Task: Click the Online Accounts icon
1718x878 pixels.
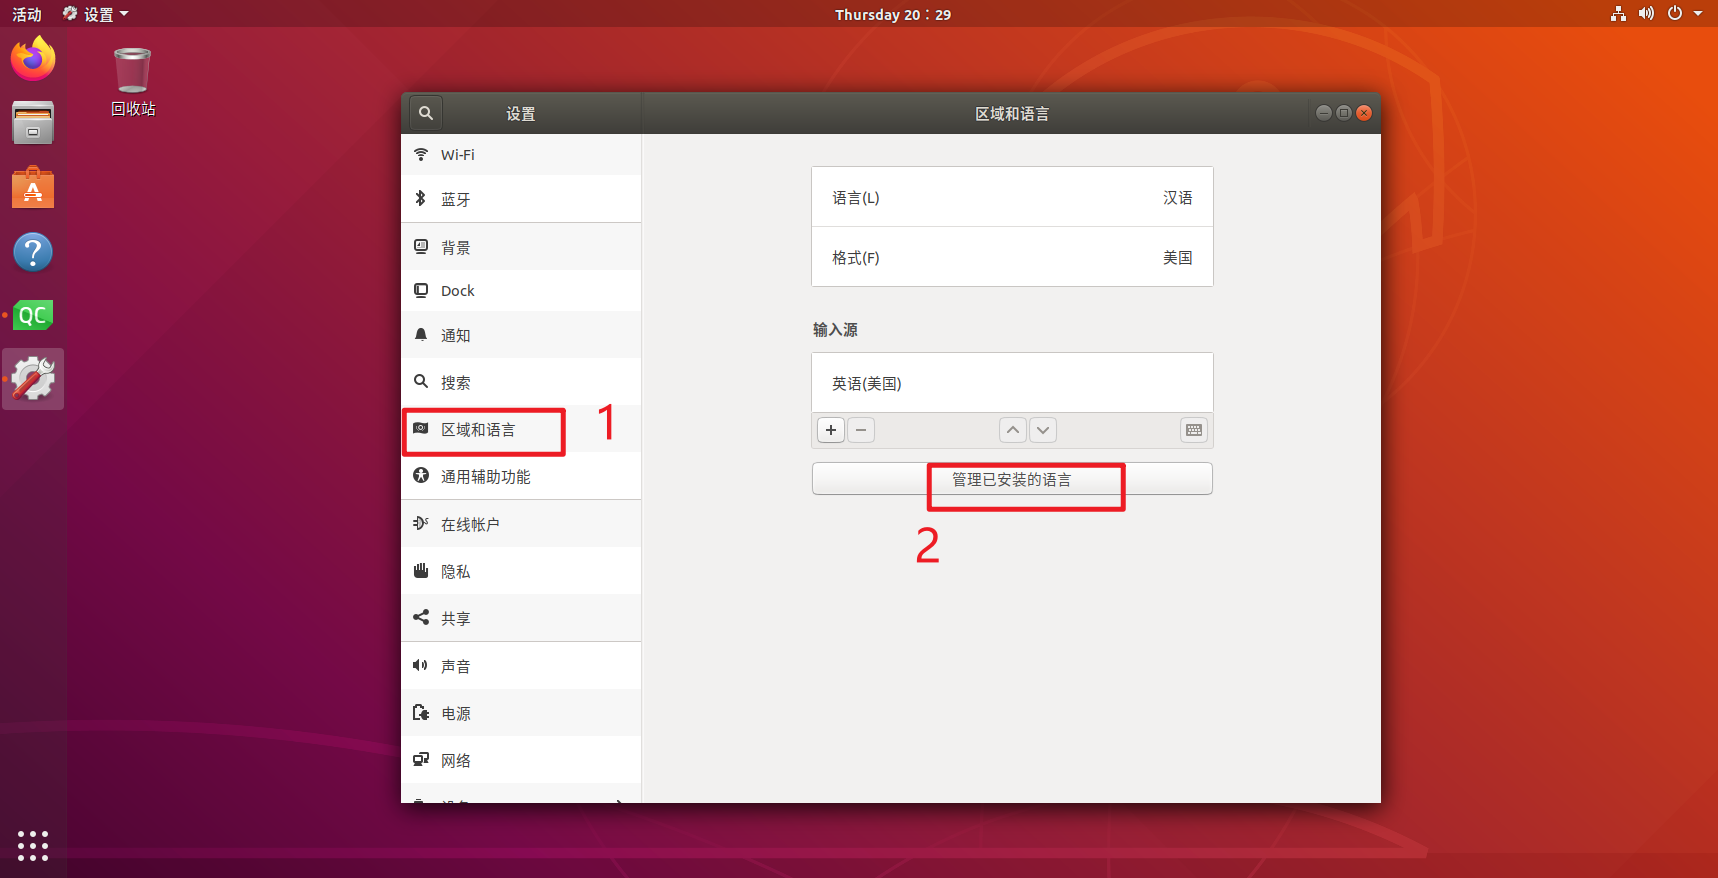Action: (421, 523)
